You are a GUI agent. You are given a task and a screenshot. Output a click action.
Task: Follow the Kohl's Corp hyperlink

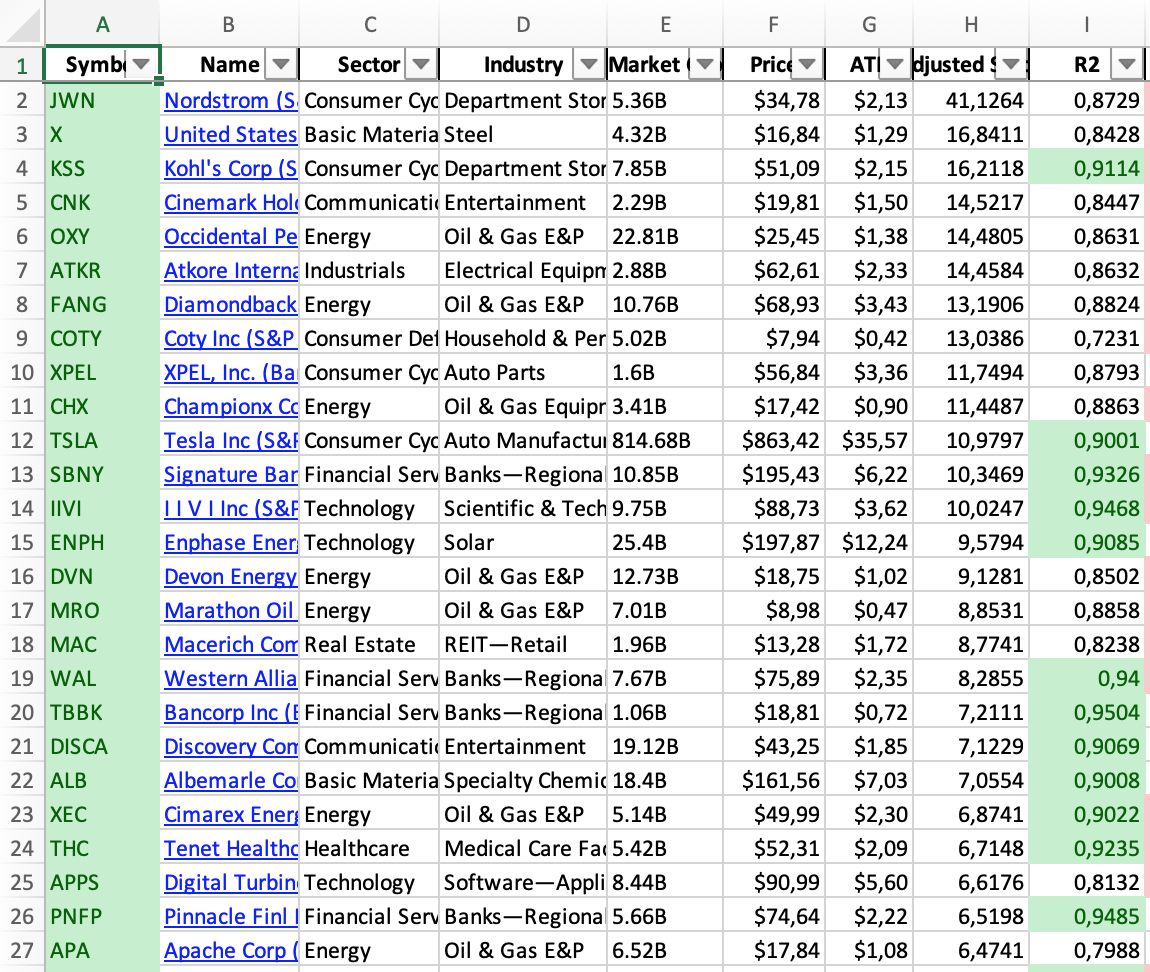[x=230, y=166]
